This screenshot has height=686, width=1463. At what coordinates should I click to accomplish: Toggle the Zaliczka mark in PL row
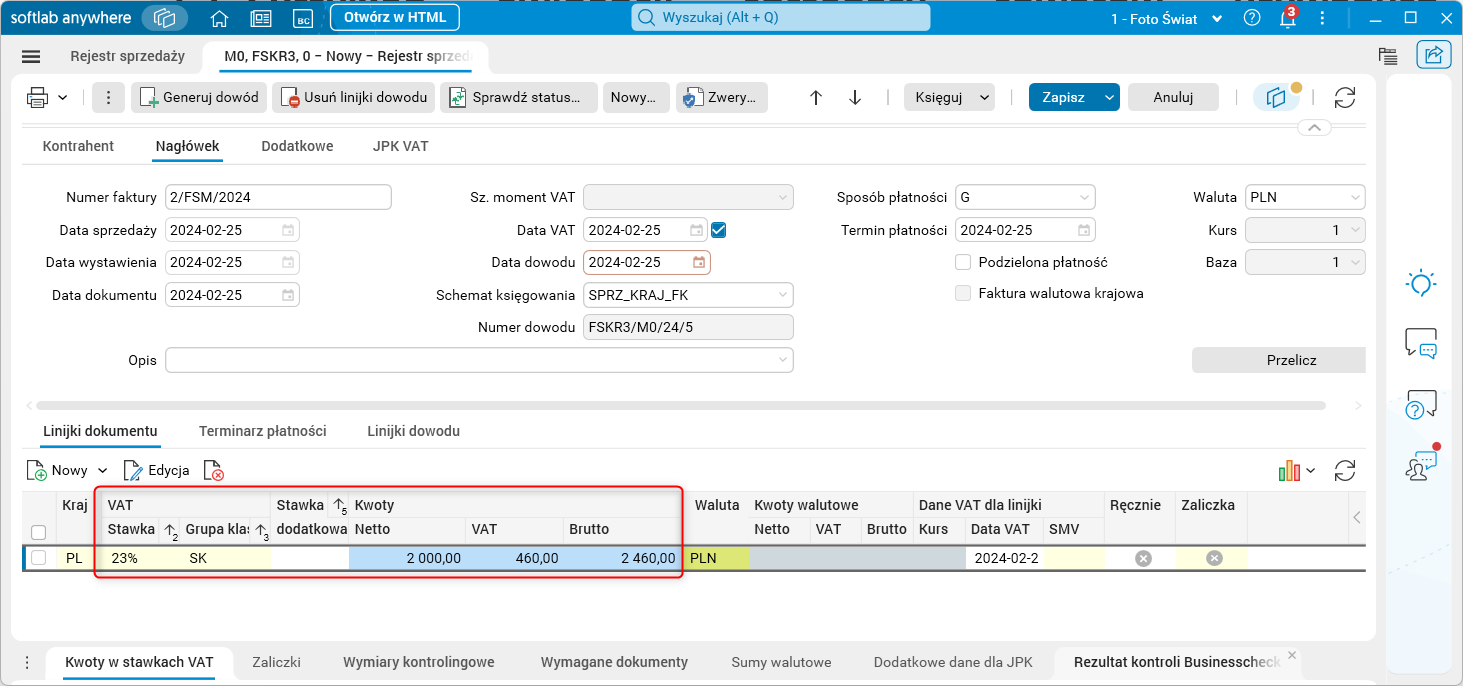click(x=1214, y=558)
